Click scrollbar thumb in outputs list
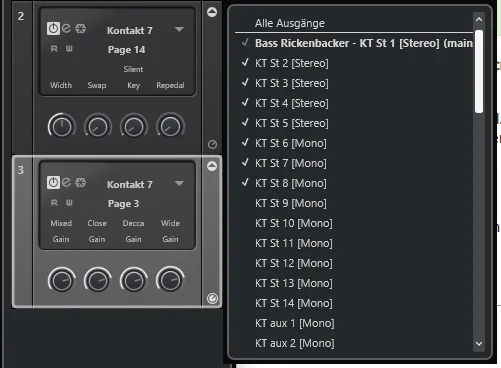The height and width of the screenshot is (368, 501). click(x=479, y=72)
